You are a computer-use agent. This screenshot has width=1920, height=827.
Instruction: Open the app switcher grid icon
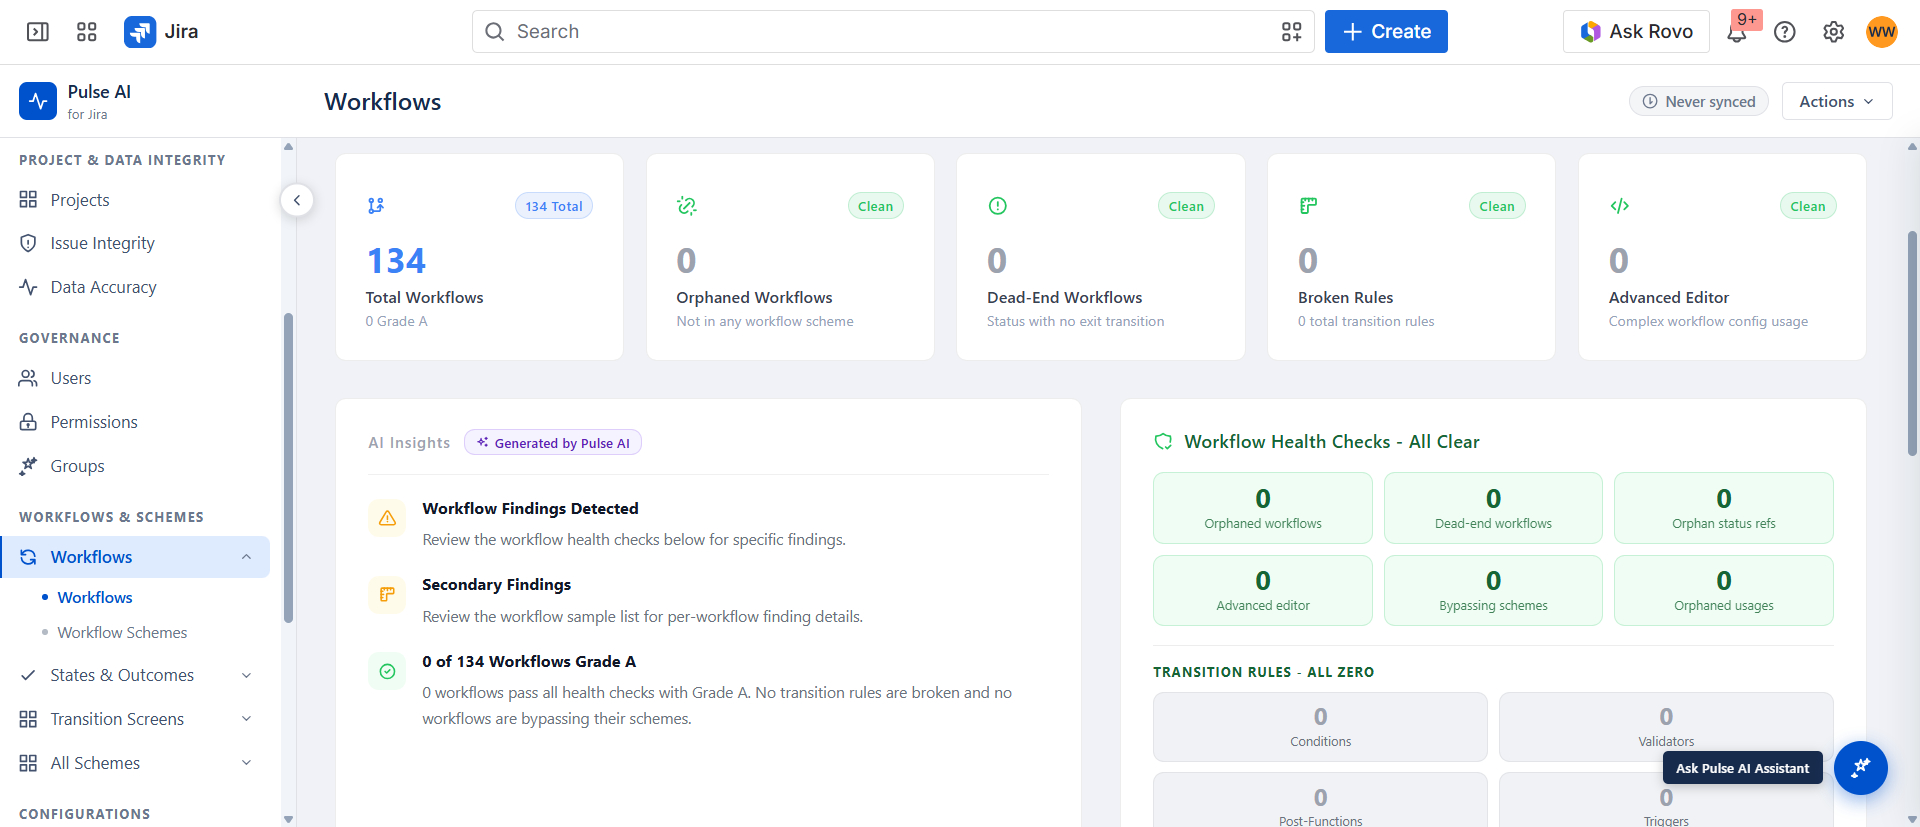coord(87,32)
